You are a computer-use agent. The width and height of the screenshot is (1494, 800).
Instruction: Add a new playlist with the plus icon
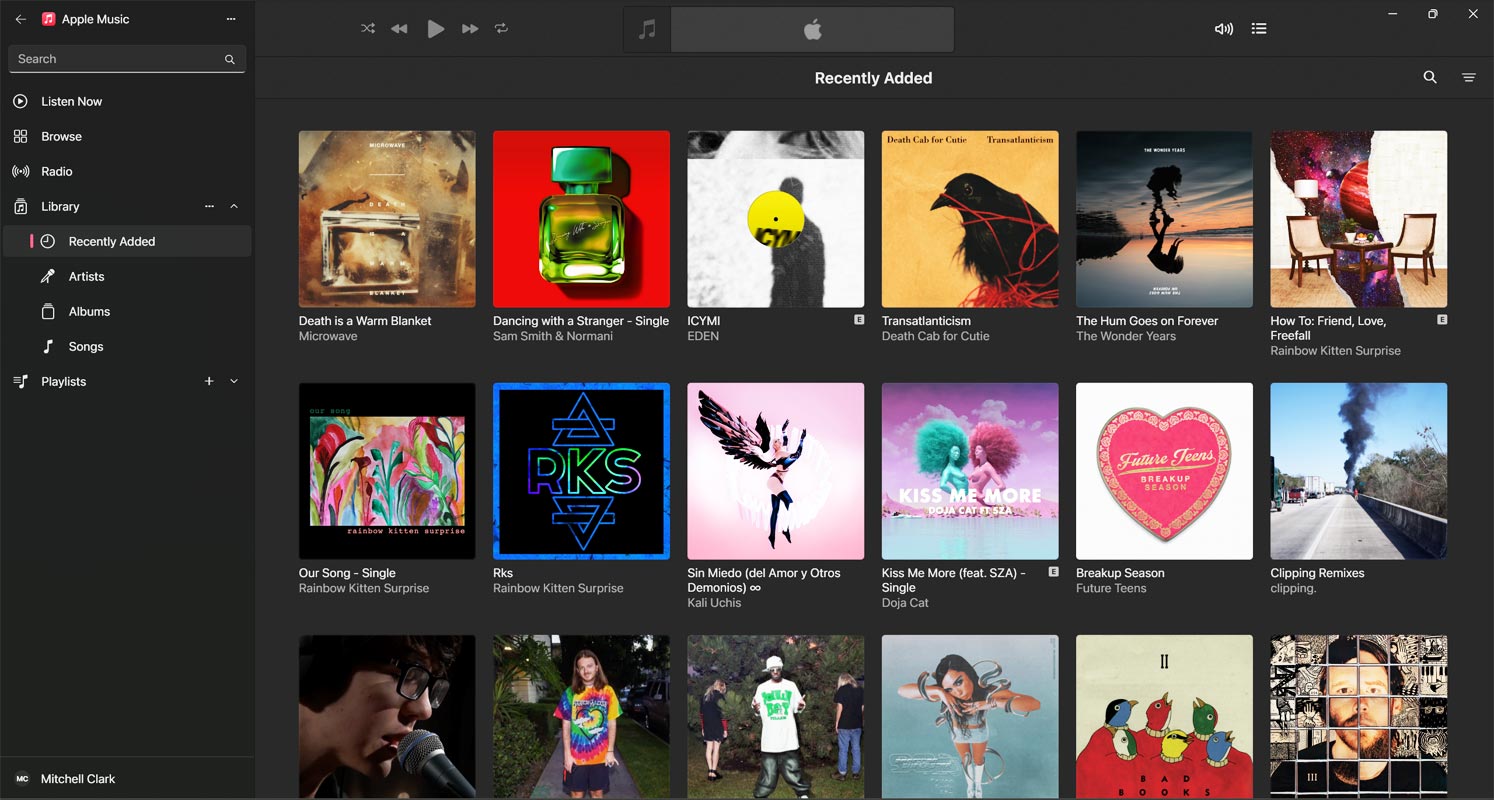point(209,381)
